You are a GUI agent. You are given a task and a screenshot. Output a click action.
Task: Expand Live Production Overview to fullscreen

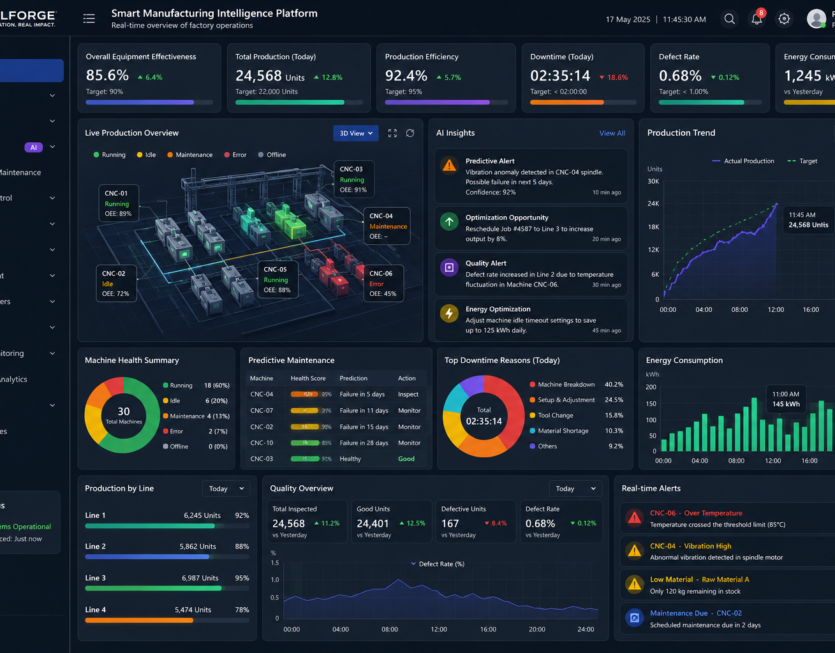[392, 133]
